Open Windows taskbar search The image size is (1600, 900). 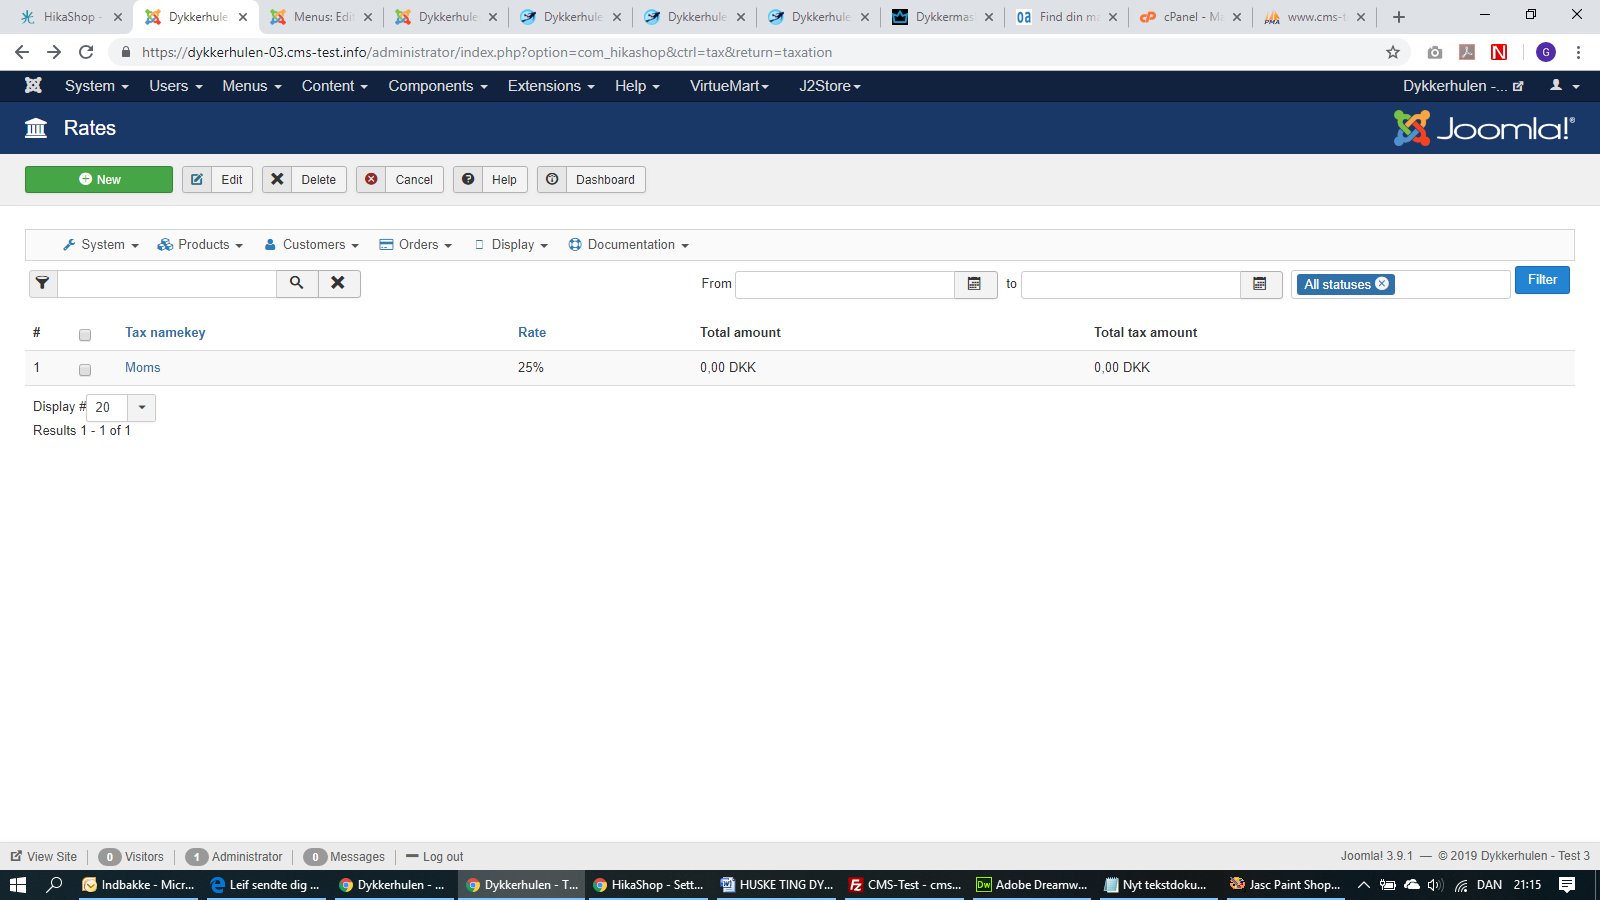(55, 885)
